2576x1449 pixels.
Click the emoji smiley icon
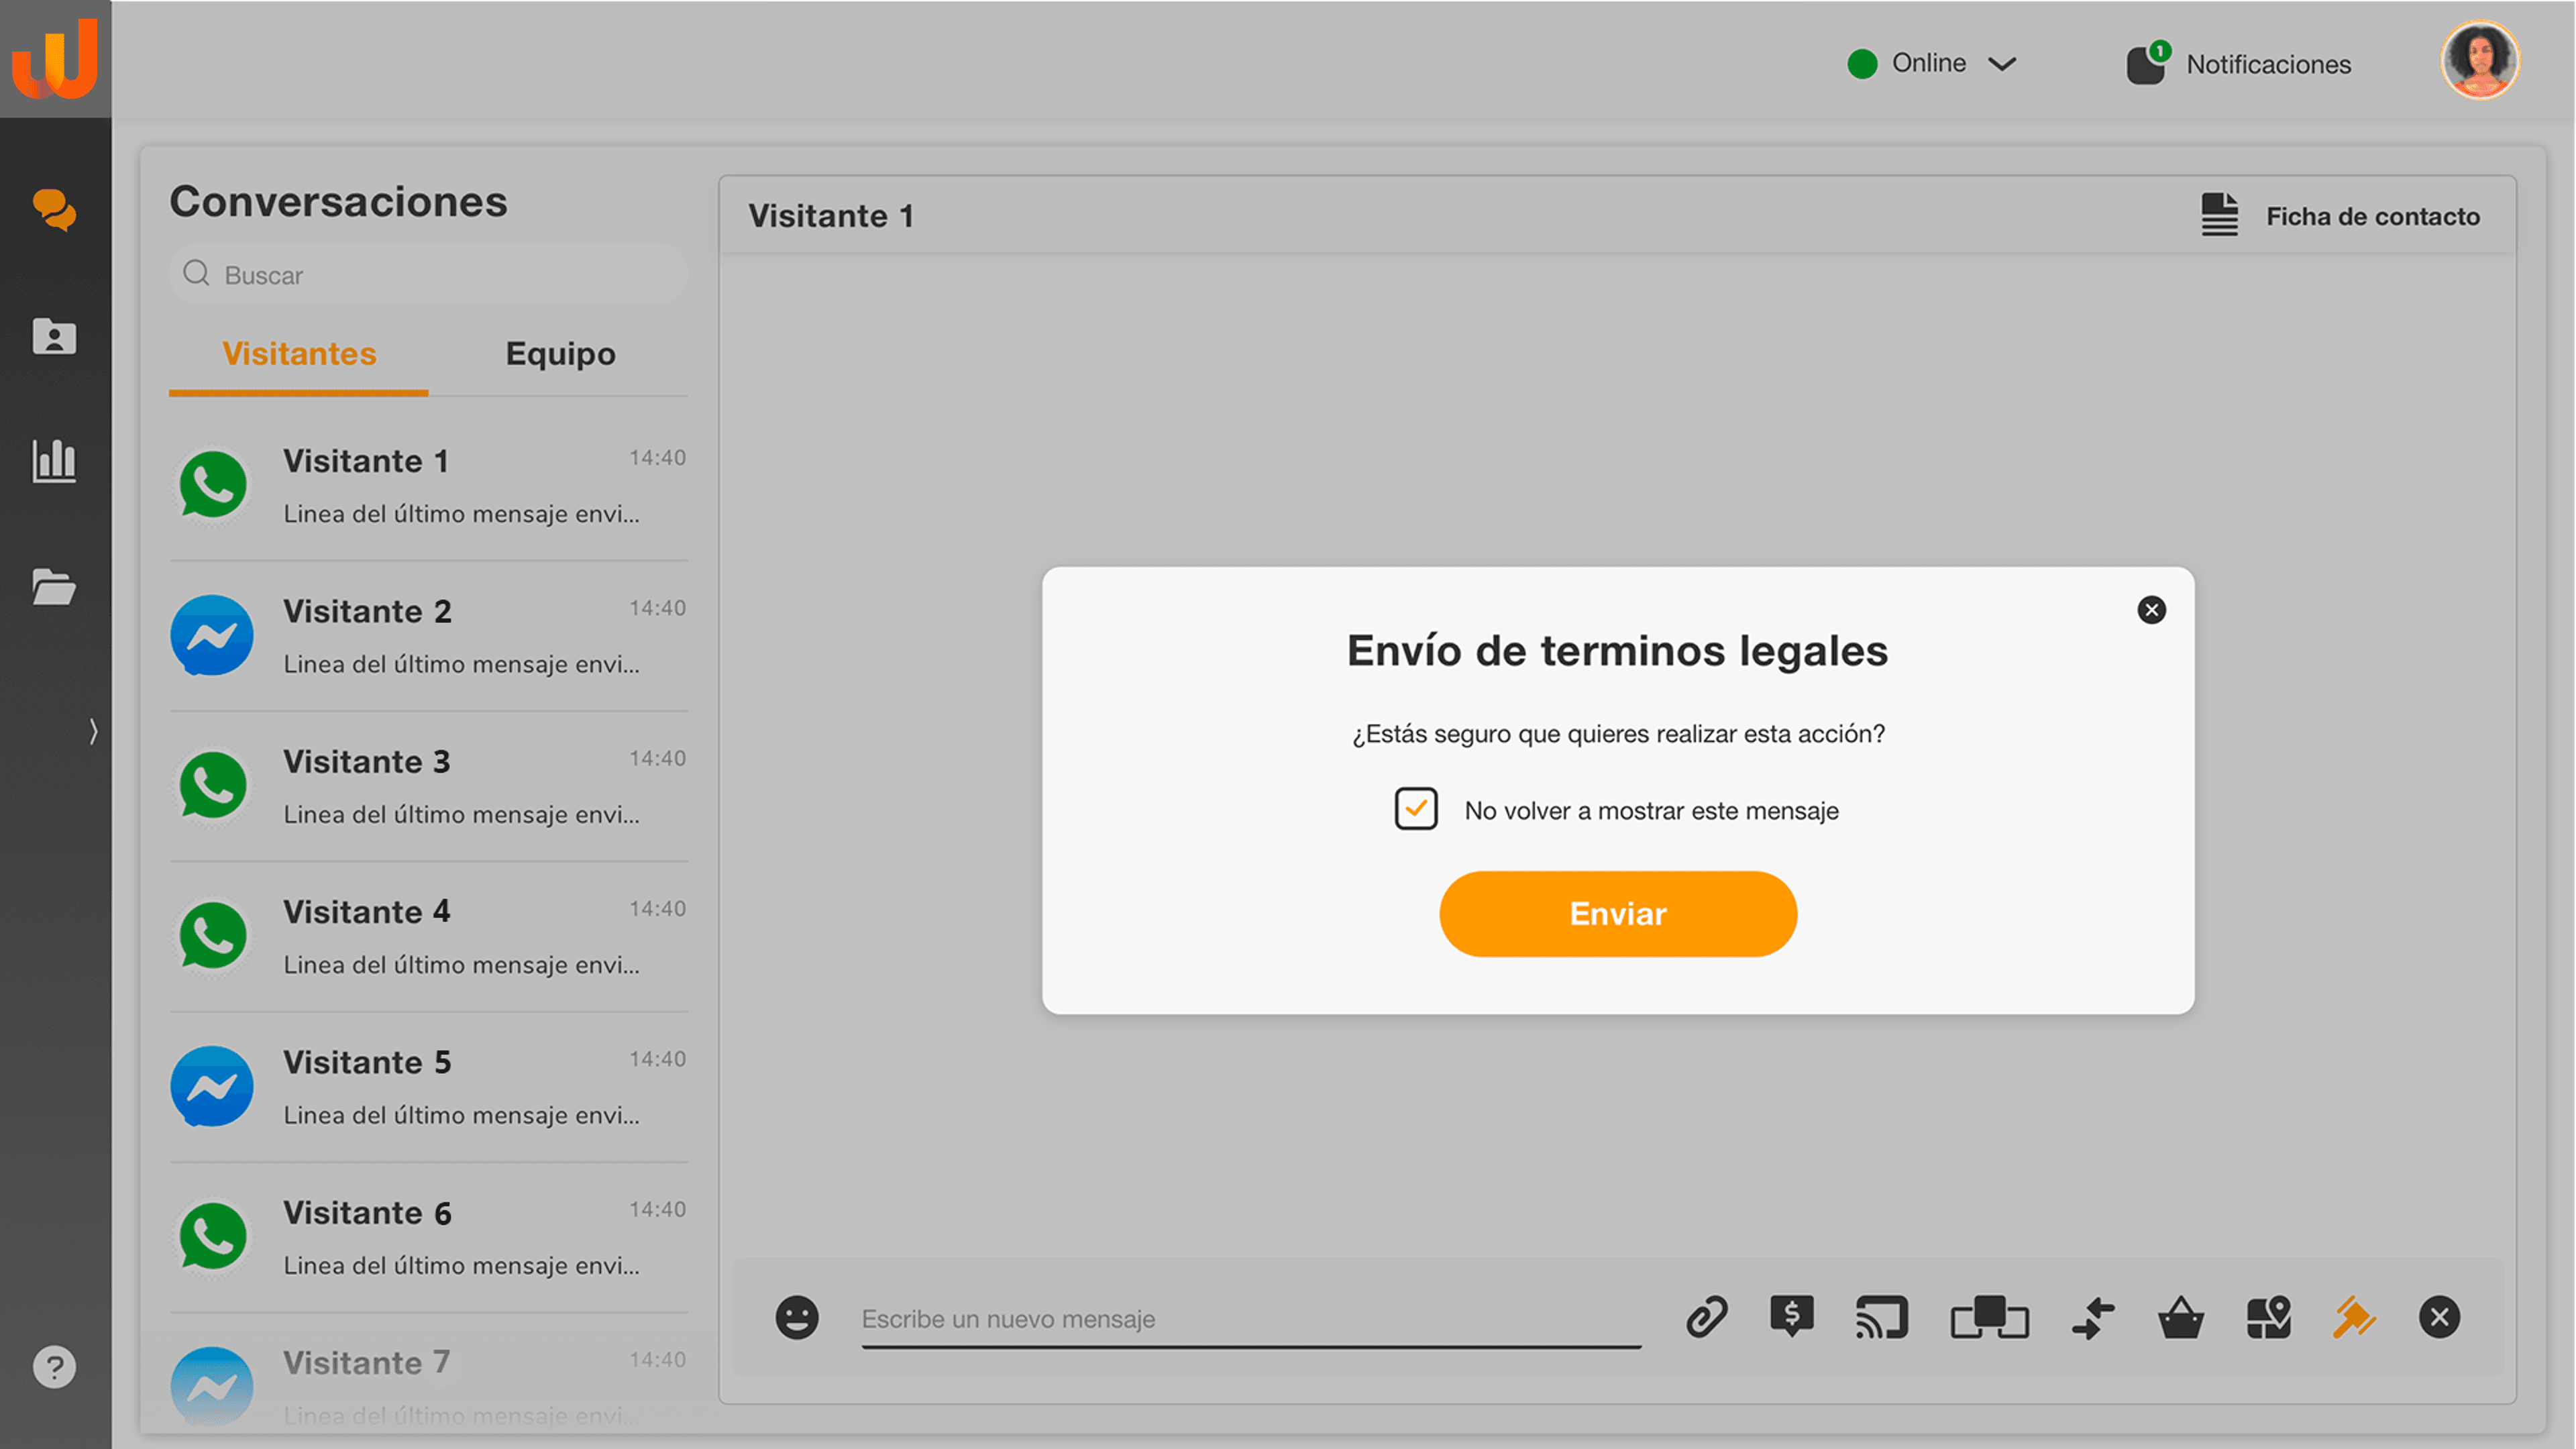pos(797,1317)
